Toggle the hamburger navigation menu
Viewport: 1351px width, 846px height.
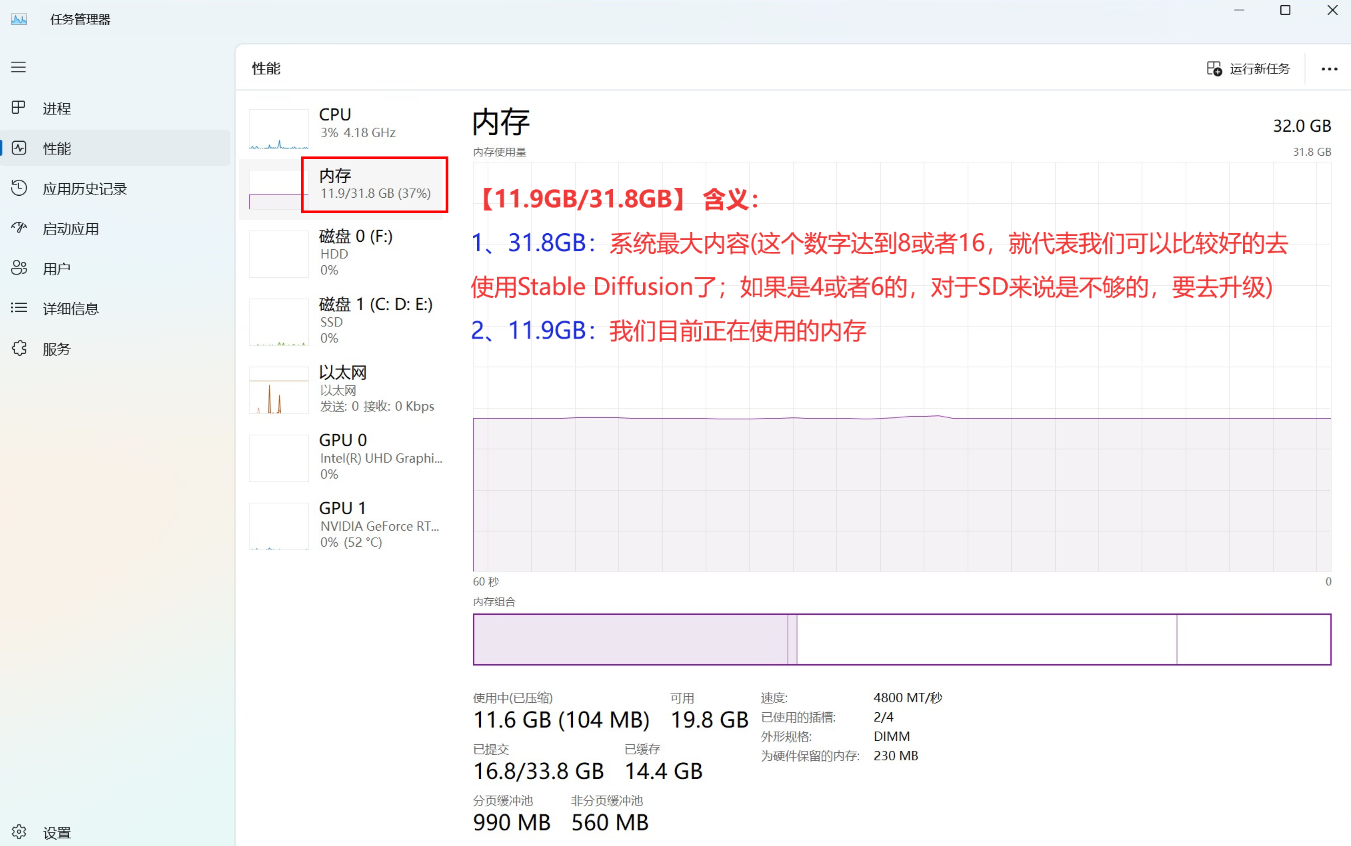tap(18, 67)
